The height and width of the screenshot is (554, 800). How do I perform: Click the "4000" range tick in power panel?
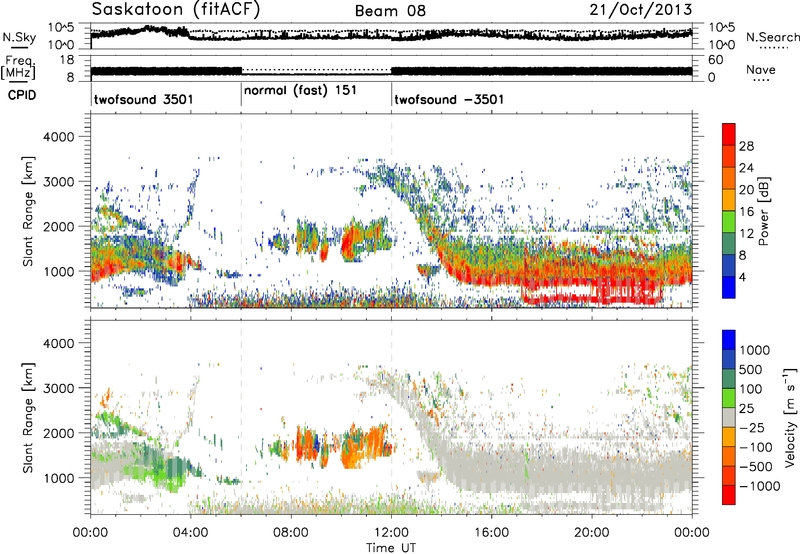tap(59, 137)
